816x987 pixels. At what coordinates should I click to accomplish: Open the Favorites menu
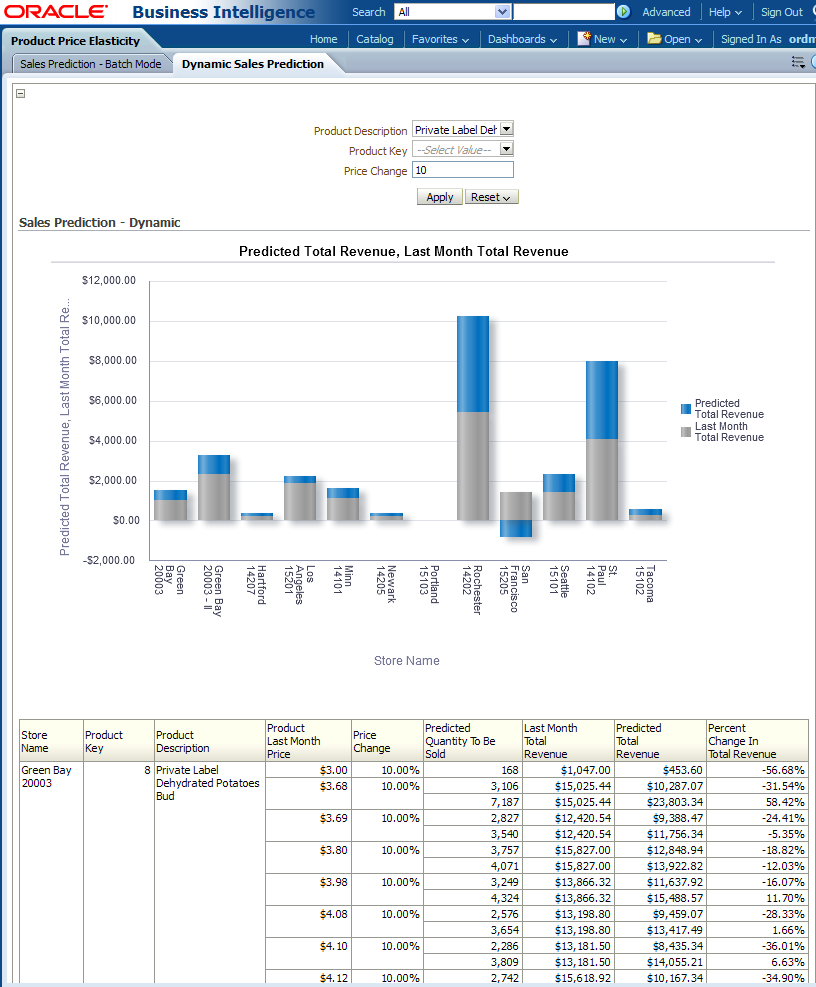(440, 39)
